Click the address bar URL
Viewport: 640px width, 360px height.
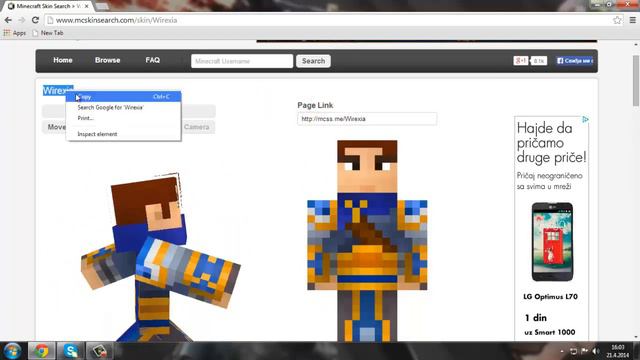click(x=116, y=20)
